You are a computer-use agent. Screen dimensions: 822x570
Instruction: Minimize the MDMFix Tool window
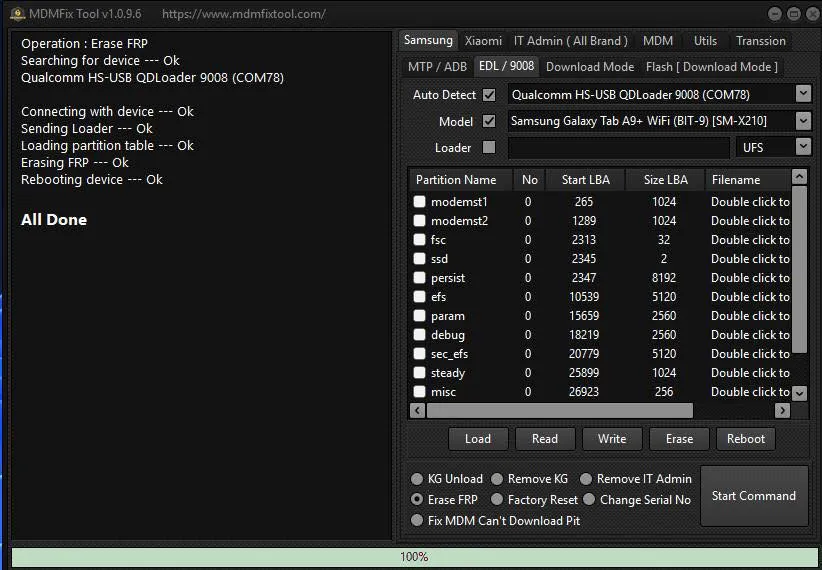click(775, 14)
